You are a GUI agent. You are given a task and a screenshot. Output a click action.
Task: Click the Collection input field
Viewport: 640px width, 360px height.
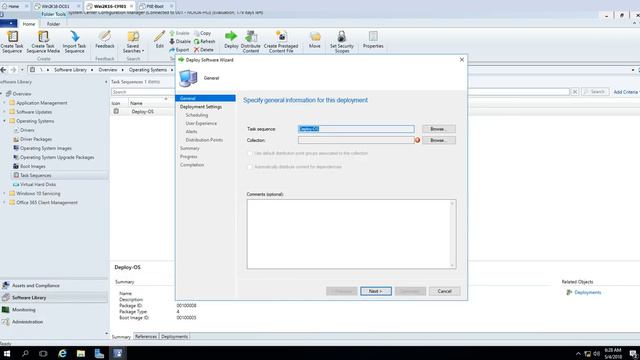(x=356, y=140)
